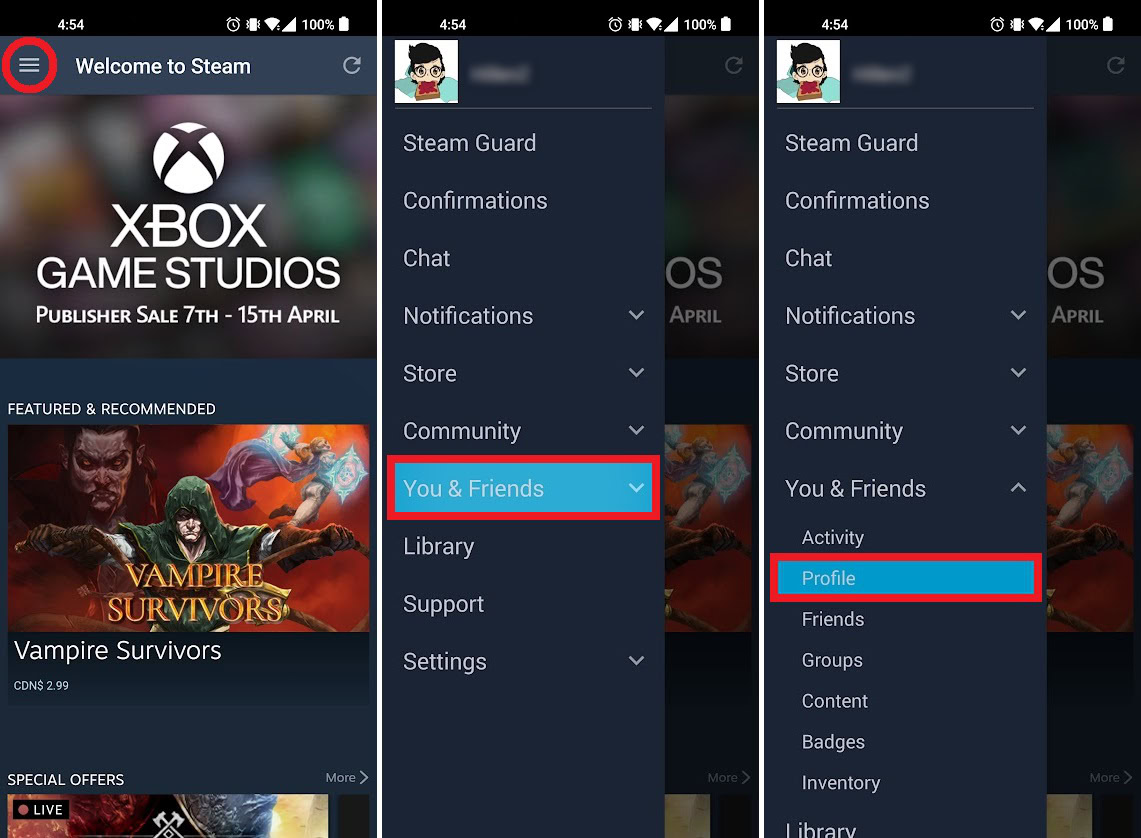Tap dimmed refresh icon in right screen
1141x838 pixels.
[x=1116, y=65]
